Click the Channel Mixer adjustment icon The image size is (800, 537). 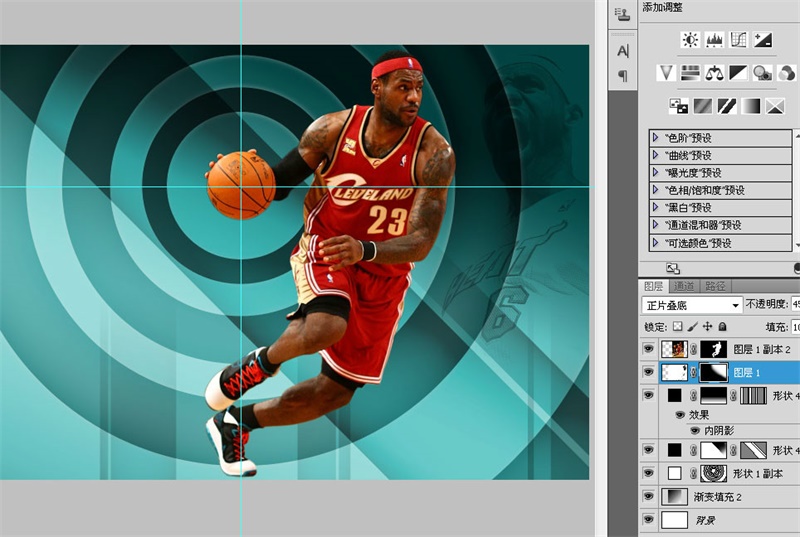[x=787, y=72]
